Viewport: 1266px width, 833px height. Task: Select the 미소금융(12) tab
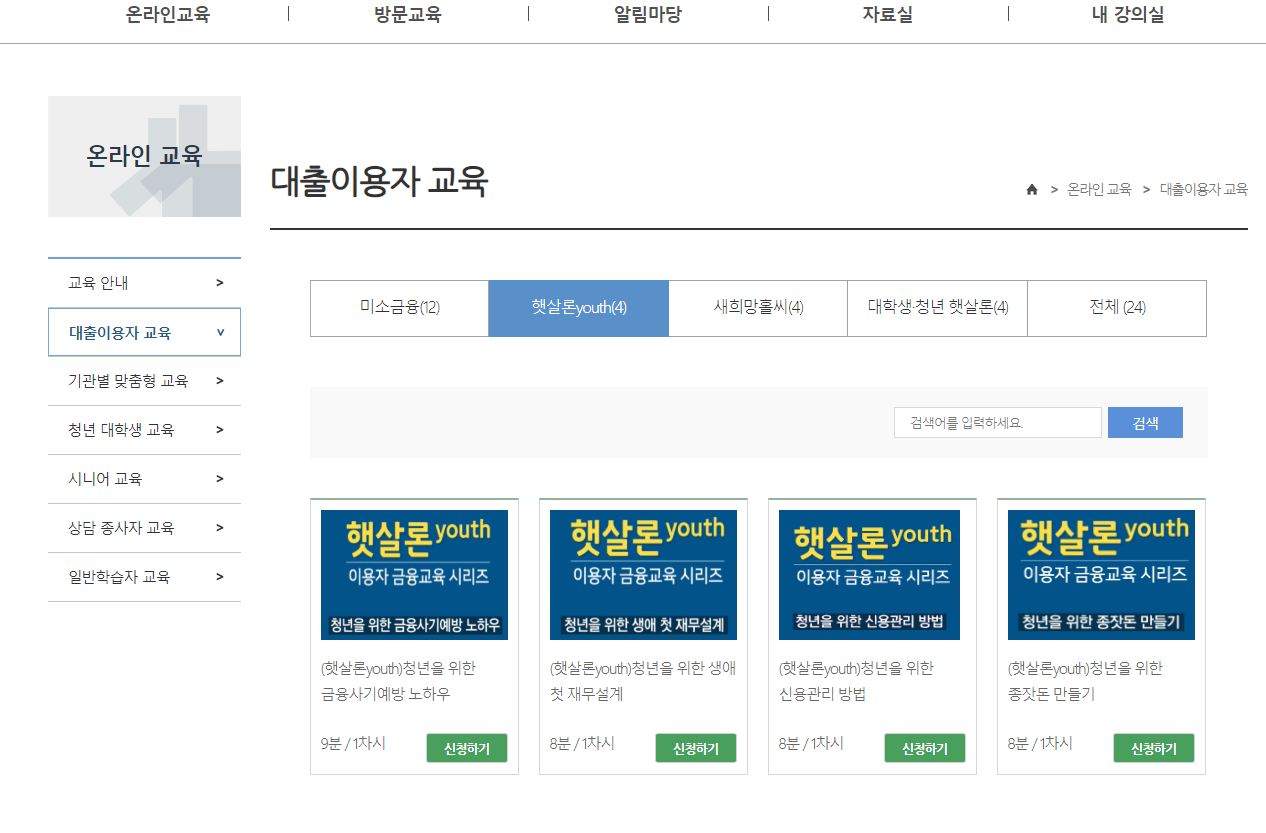[x=399, y=308]
